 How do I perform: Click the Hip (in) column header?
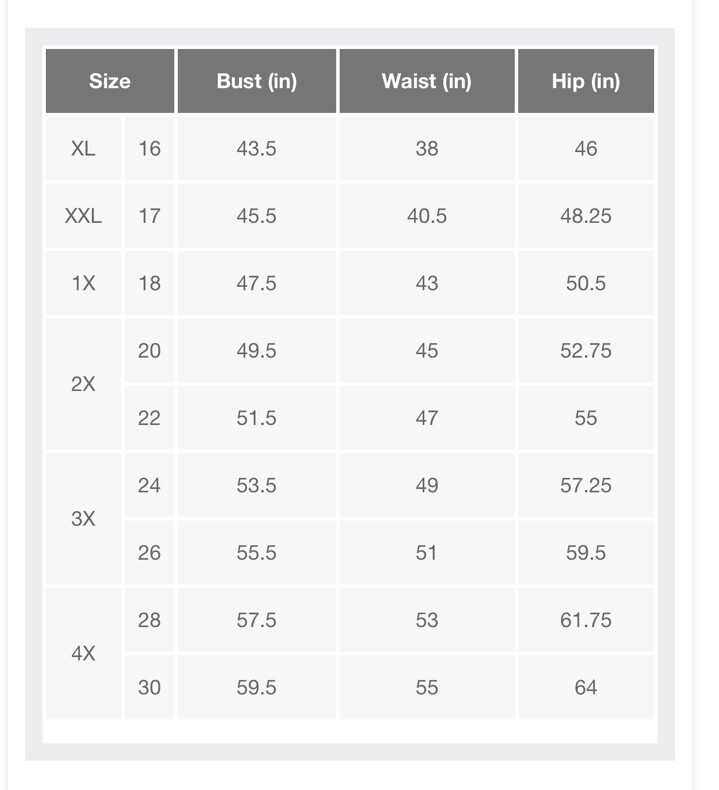click(x=586, y=81)
